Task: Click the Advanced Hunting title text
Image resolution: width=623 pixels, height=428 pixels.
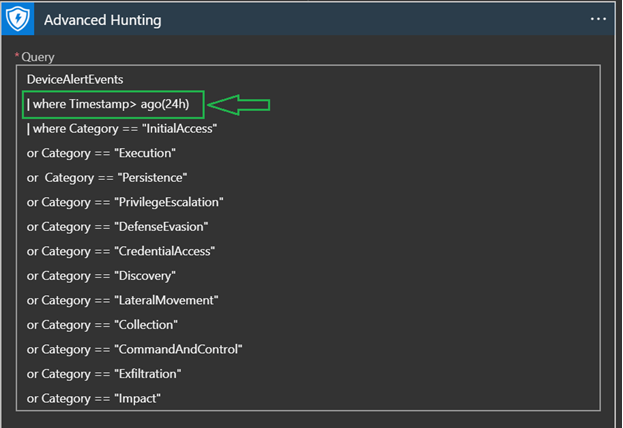Action: [x=103, y=20]
